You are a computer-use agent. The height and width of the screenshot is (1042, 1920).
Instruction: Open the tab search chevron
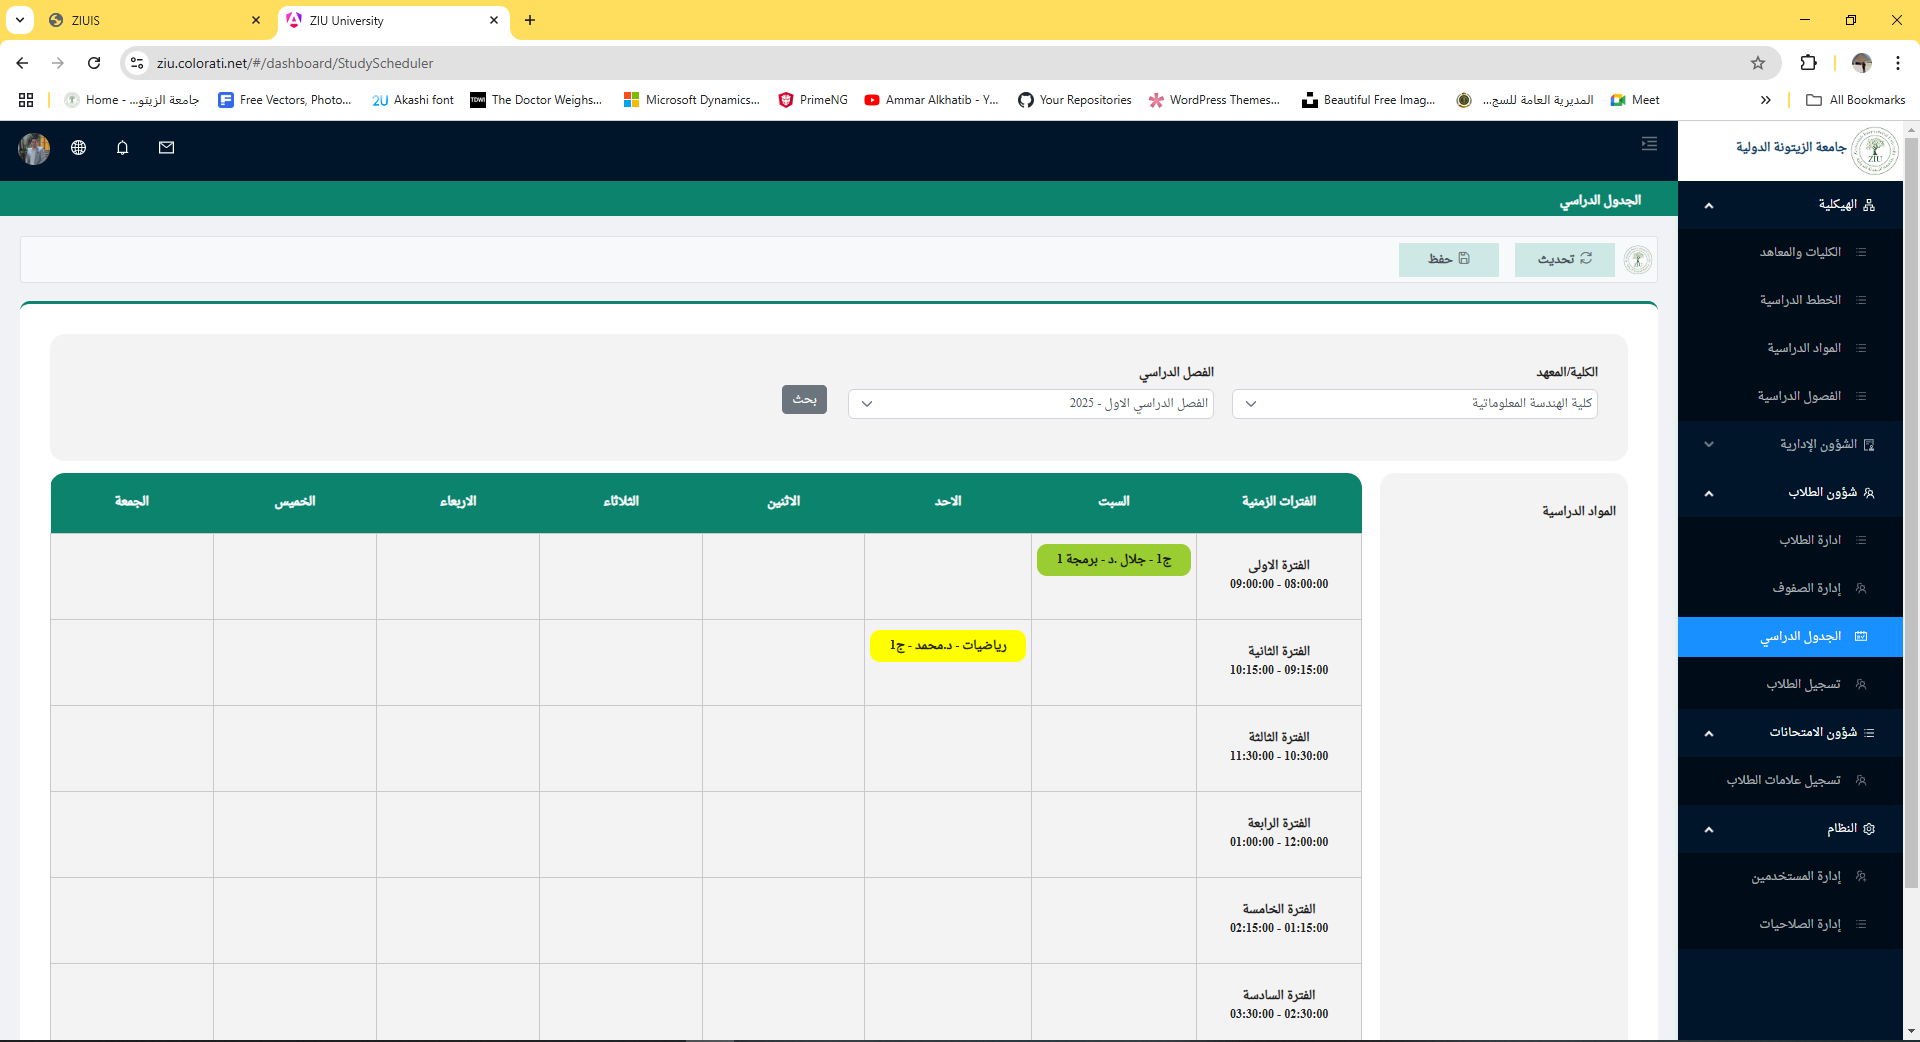click(20, 20)
